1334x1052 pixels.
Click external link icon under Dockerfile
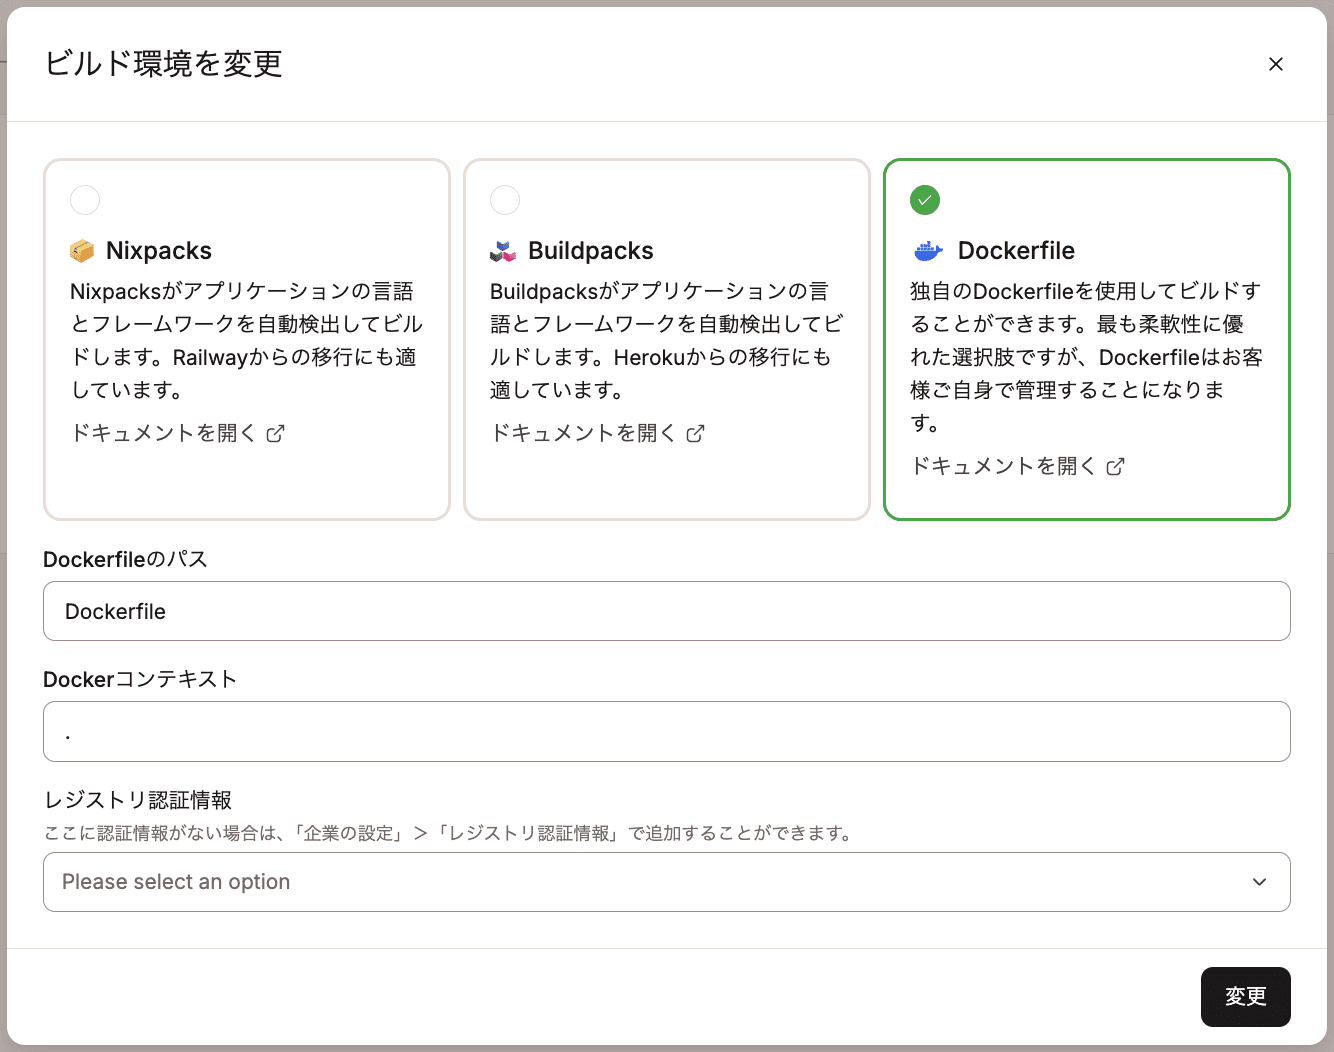(x=1116, y=466)
